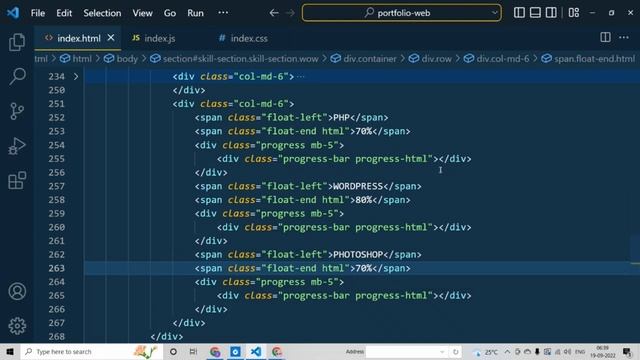This screenshot has width=640, height=360.
Task: Click the PHP text on line 252
Action: click(x=342, y=118)
